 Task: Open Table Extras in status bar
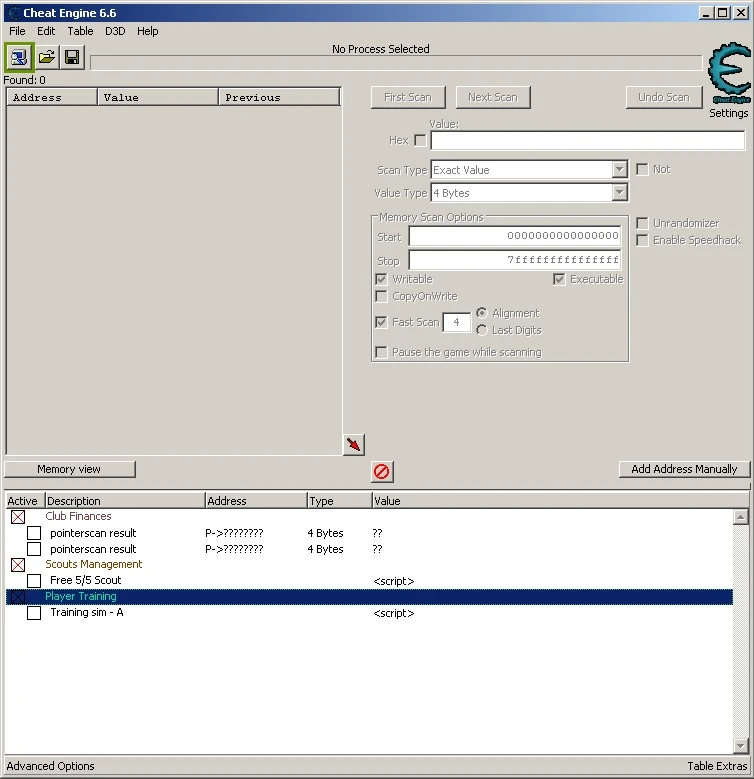(717, 766)
